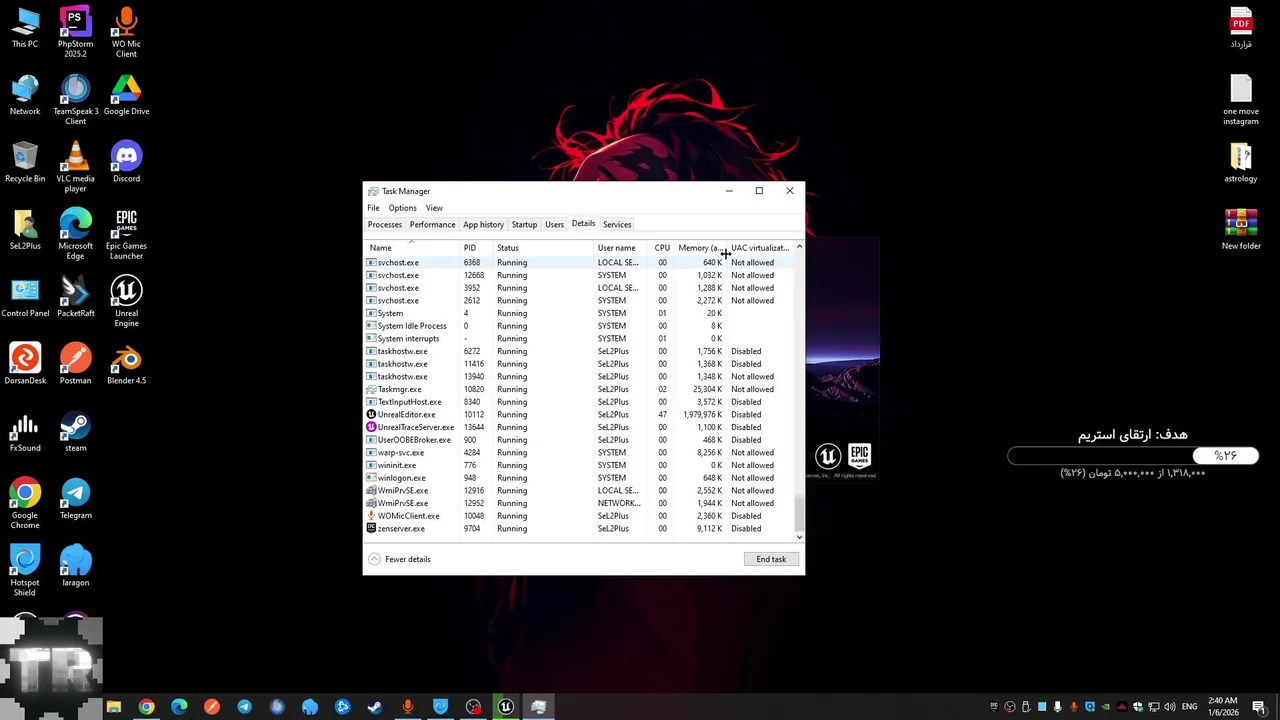Select the Google Drive desktop icon

(126, 96)
